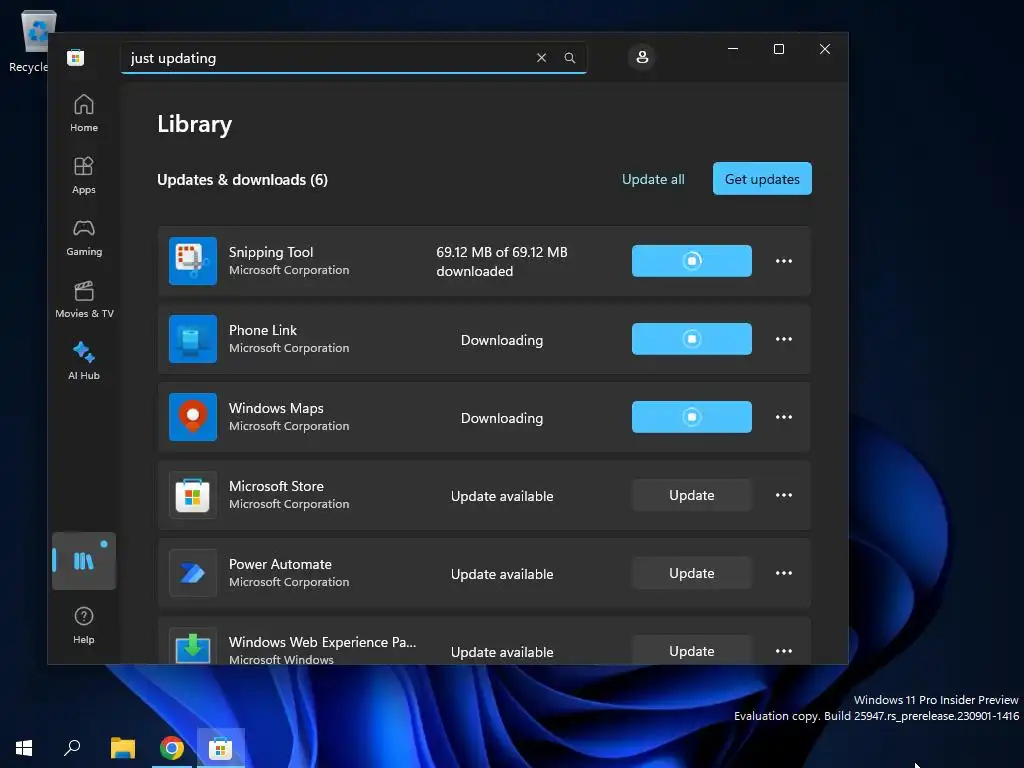1024x768 pixels.
Task: Open Help in the sidebar
Action: (84, 625)
